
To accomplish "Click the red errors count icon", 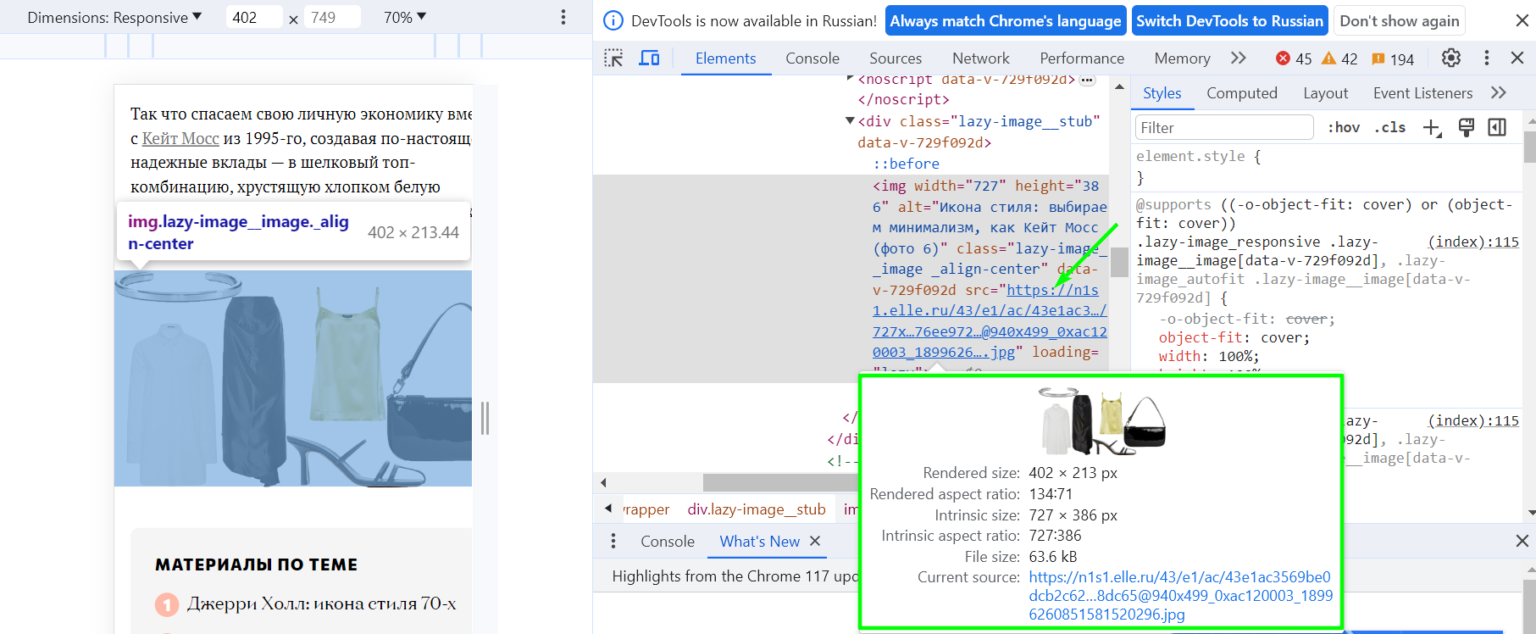I will [x=1283, y=59].
